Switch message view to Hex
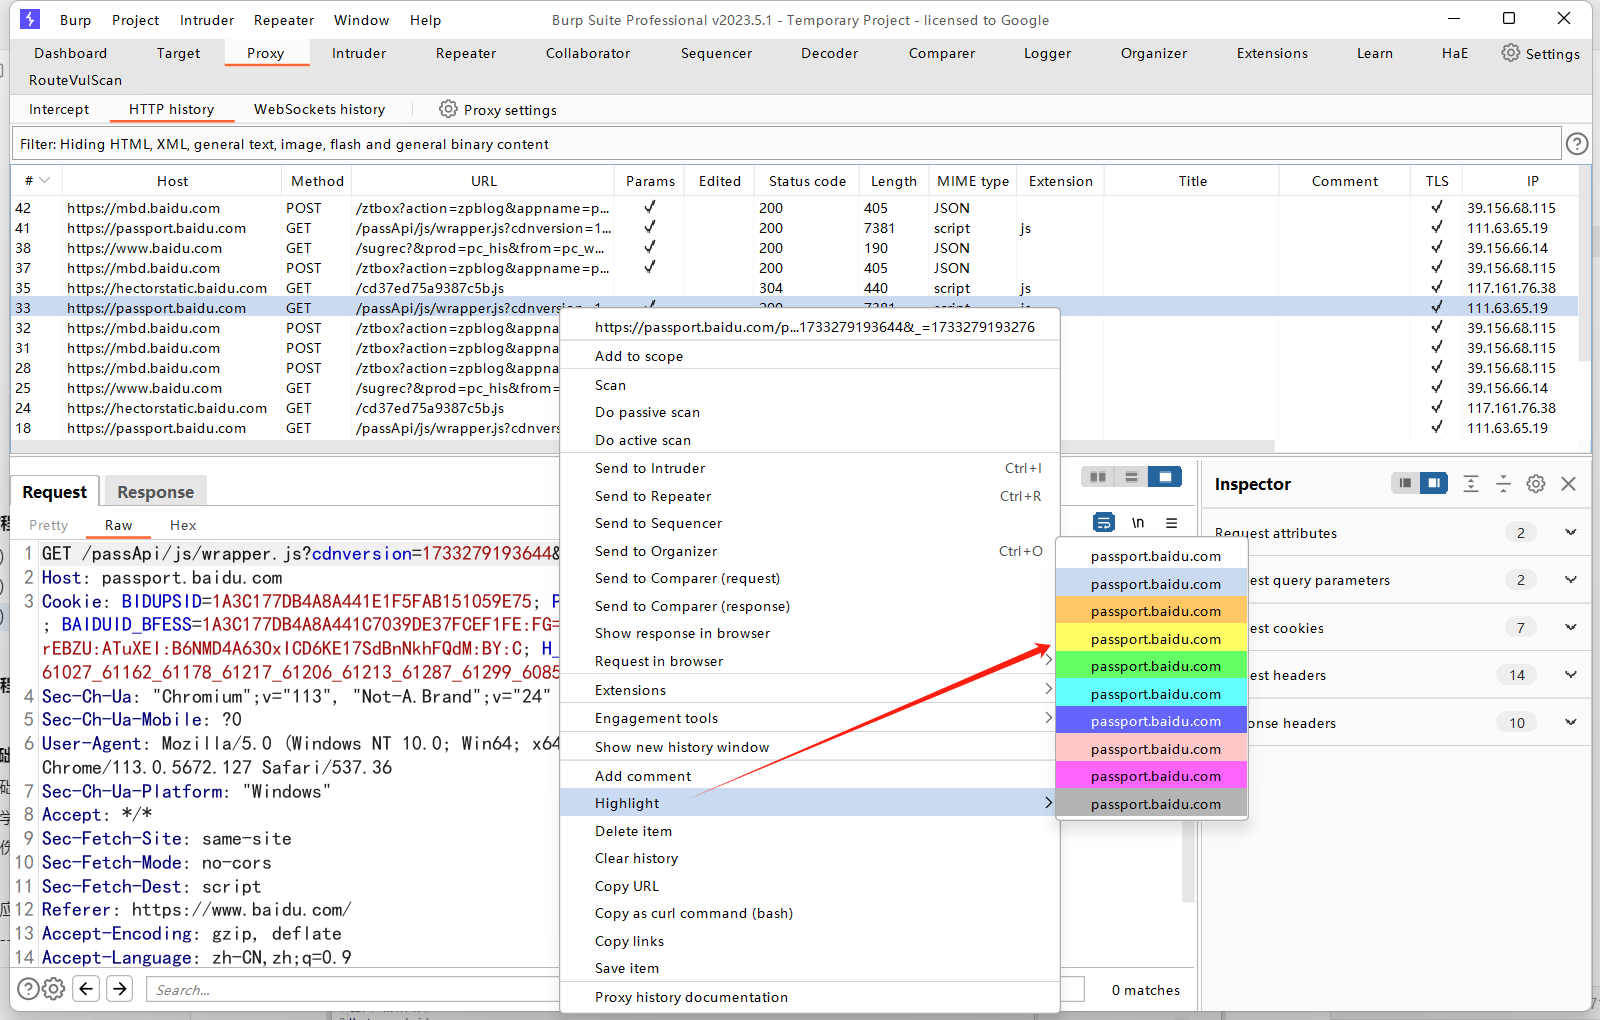1600x1020 pixels. click(x=183, y=525)
